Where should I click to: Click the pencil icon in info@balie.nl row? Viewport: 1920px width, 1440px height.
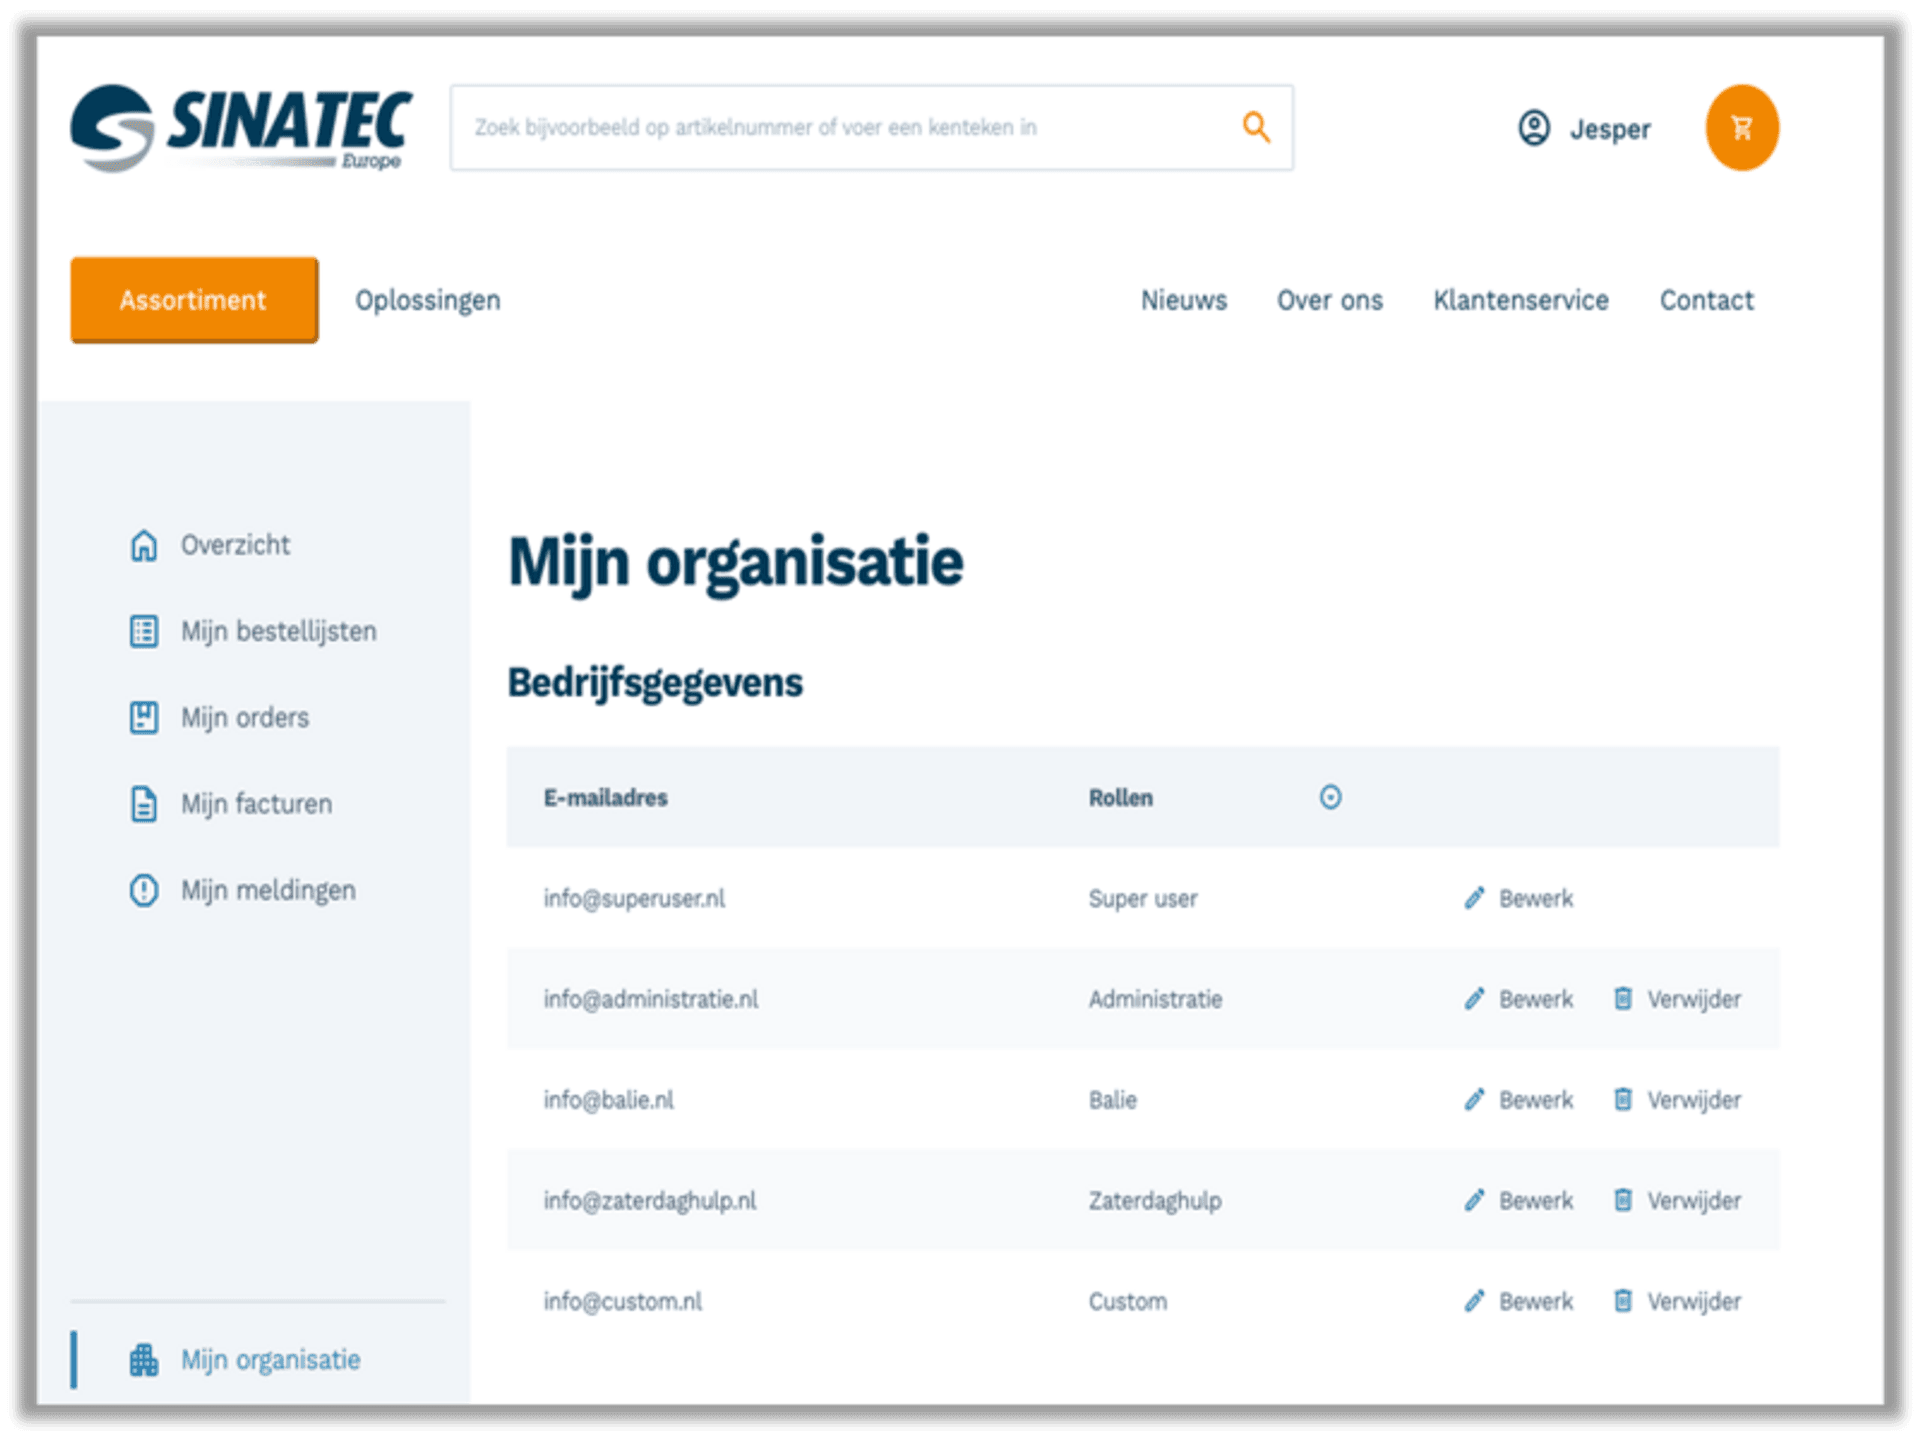1474,1100
